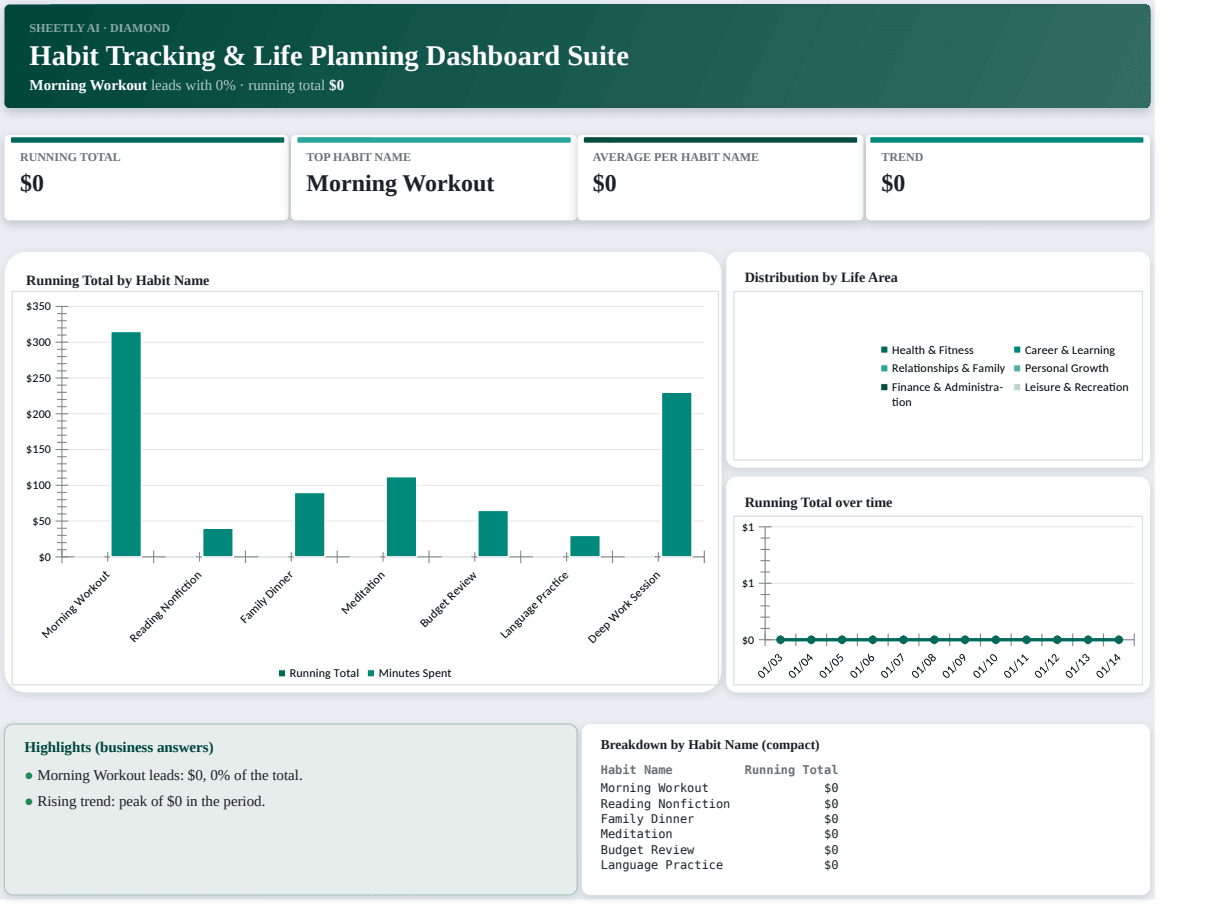
Task: Click the Deep Work Session bar
Action: click(677, 474)
